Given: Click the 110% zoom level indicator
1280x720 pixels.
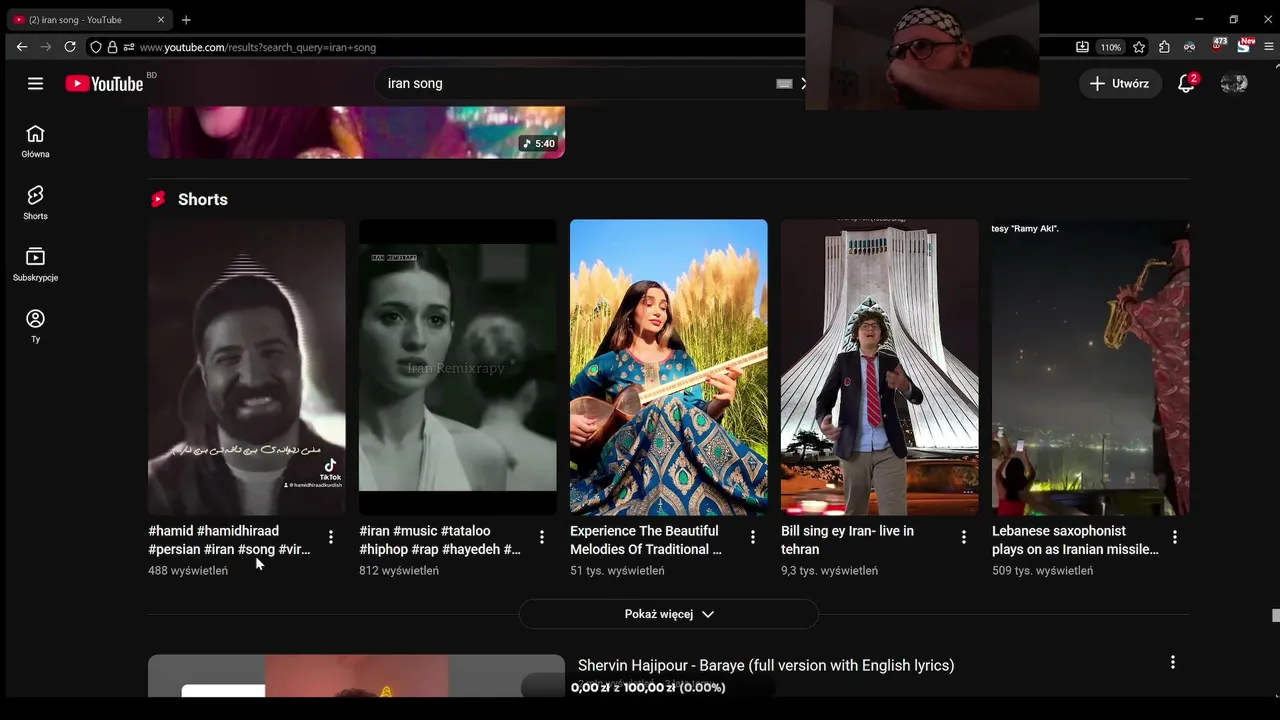Looking at the screenshot, I should 1111,47.
